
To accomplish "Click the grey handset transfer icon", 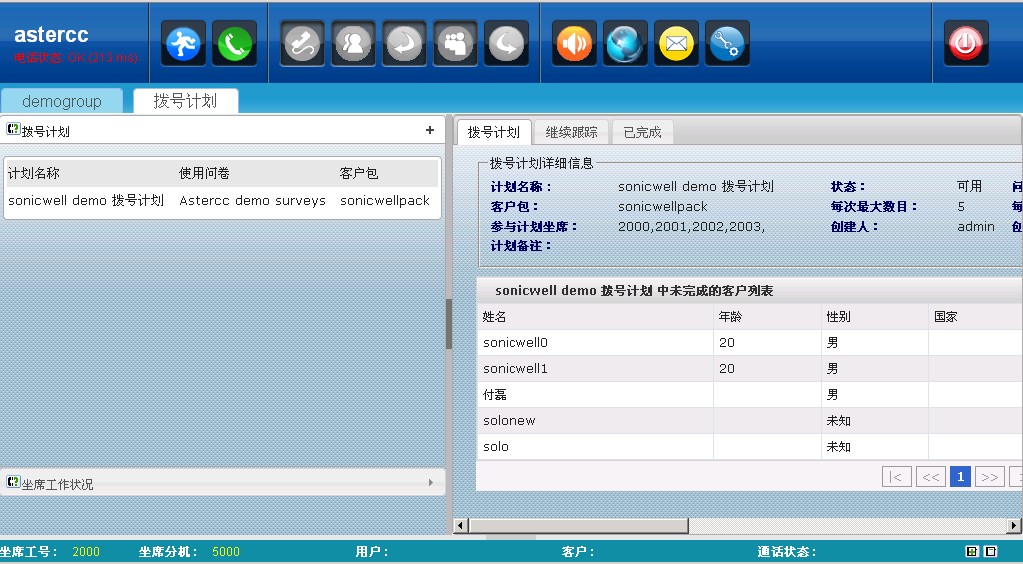I will coord(303,44).
